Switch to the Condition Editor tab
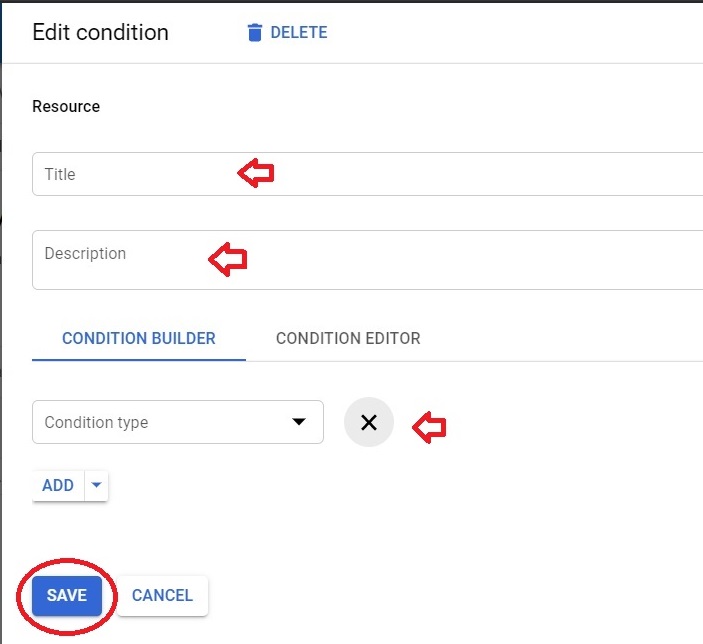Image resolution: width=703 pixels, height=644 pixels. coord(348,339)
